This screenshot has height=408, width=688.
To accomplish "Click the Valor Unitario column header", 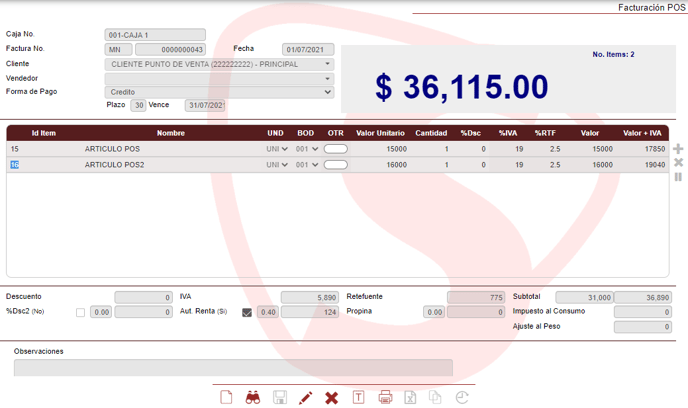I will coord(380,133).
